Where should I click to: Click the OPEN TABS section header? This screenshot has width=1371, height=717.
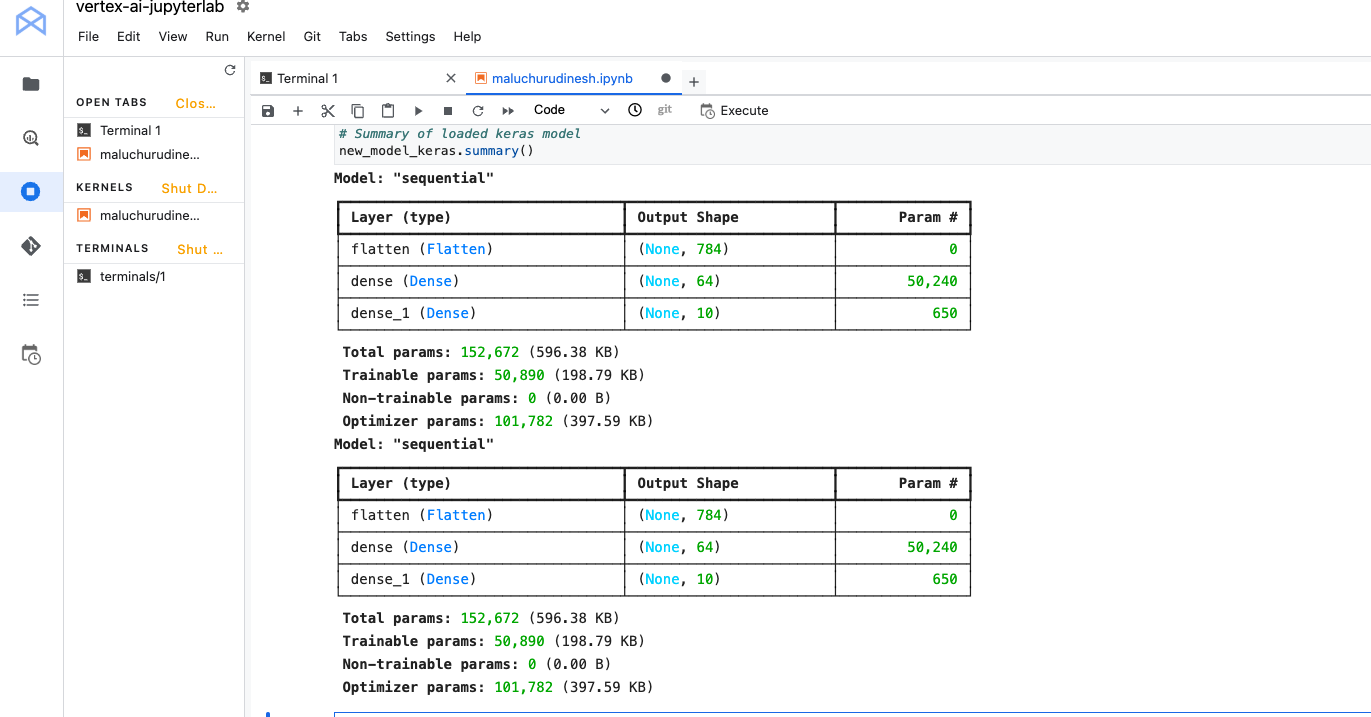[111, 102]
